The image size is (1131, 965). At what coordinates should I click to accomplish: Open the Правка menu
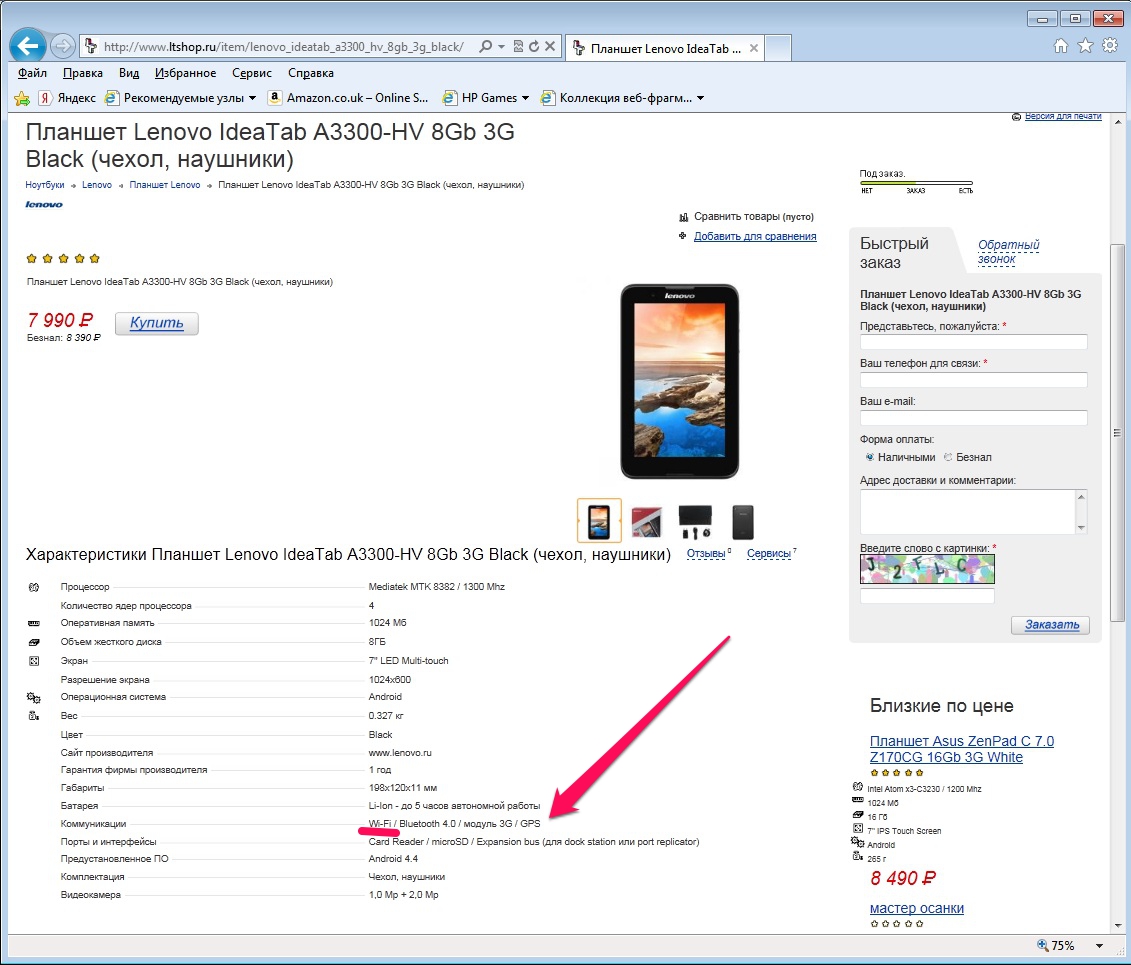(x=83, y=73)
